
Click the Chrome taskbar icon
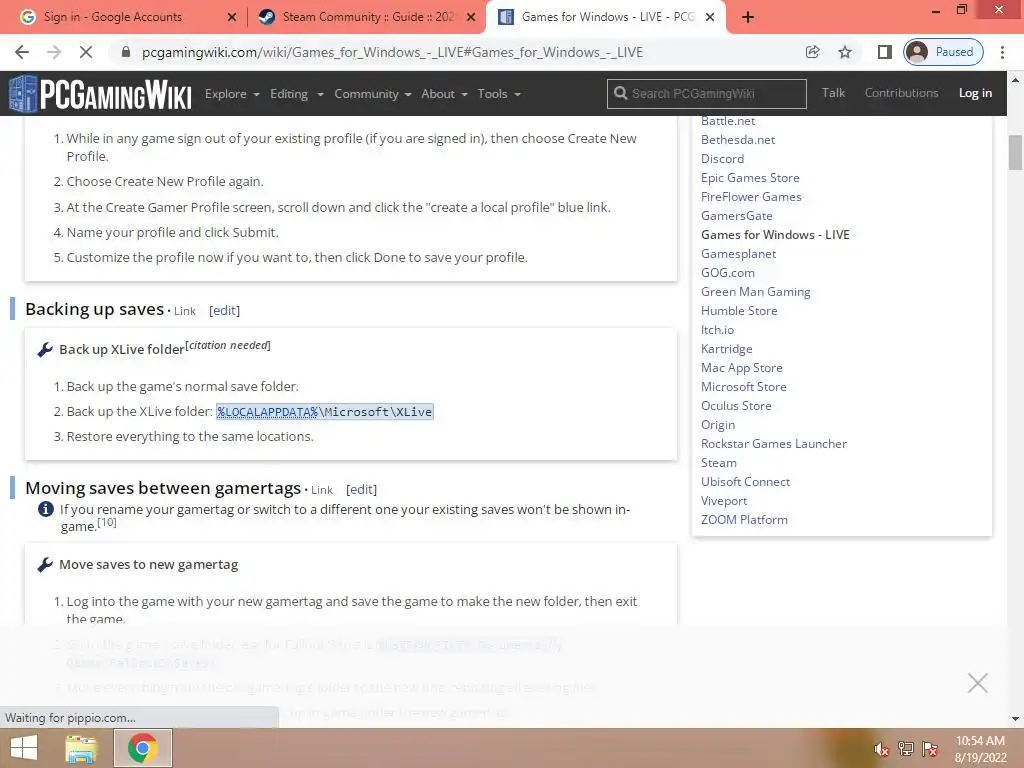point(143,748)
